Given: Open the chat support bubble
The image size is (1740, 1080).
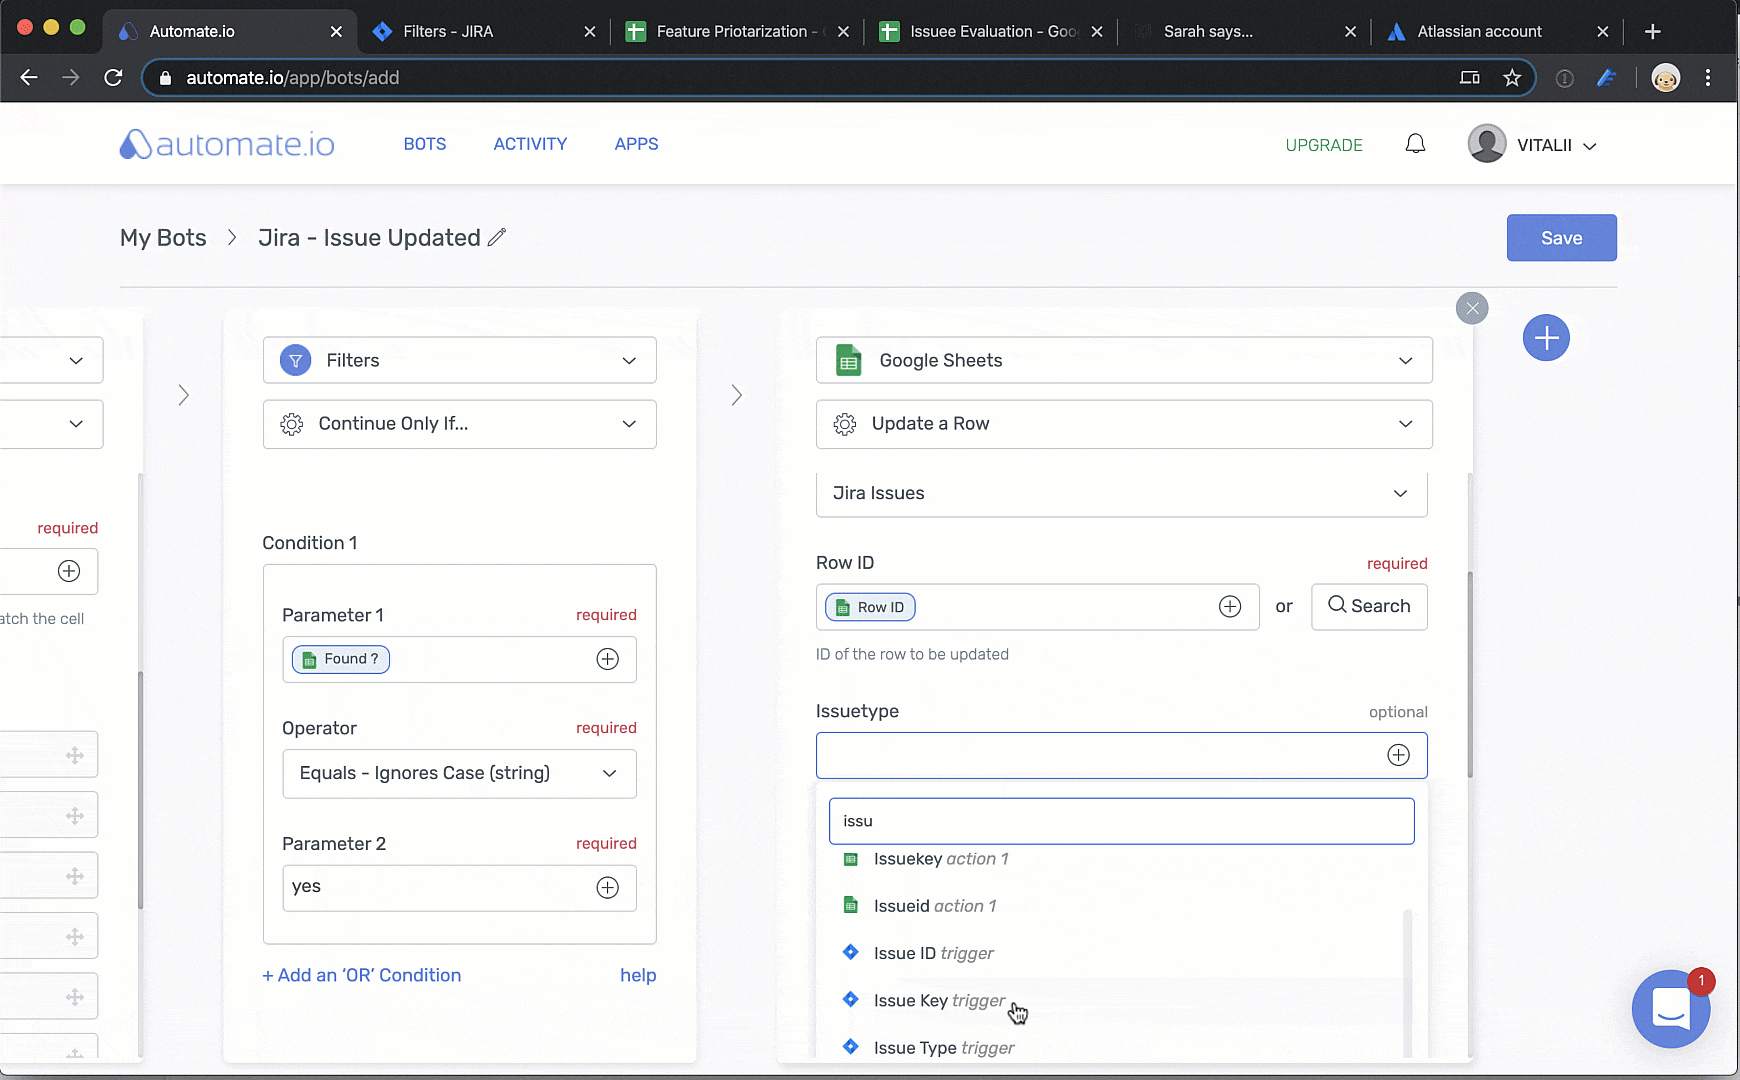Looking at the screenshot, I should 1671,1008.
